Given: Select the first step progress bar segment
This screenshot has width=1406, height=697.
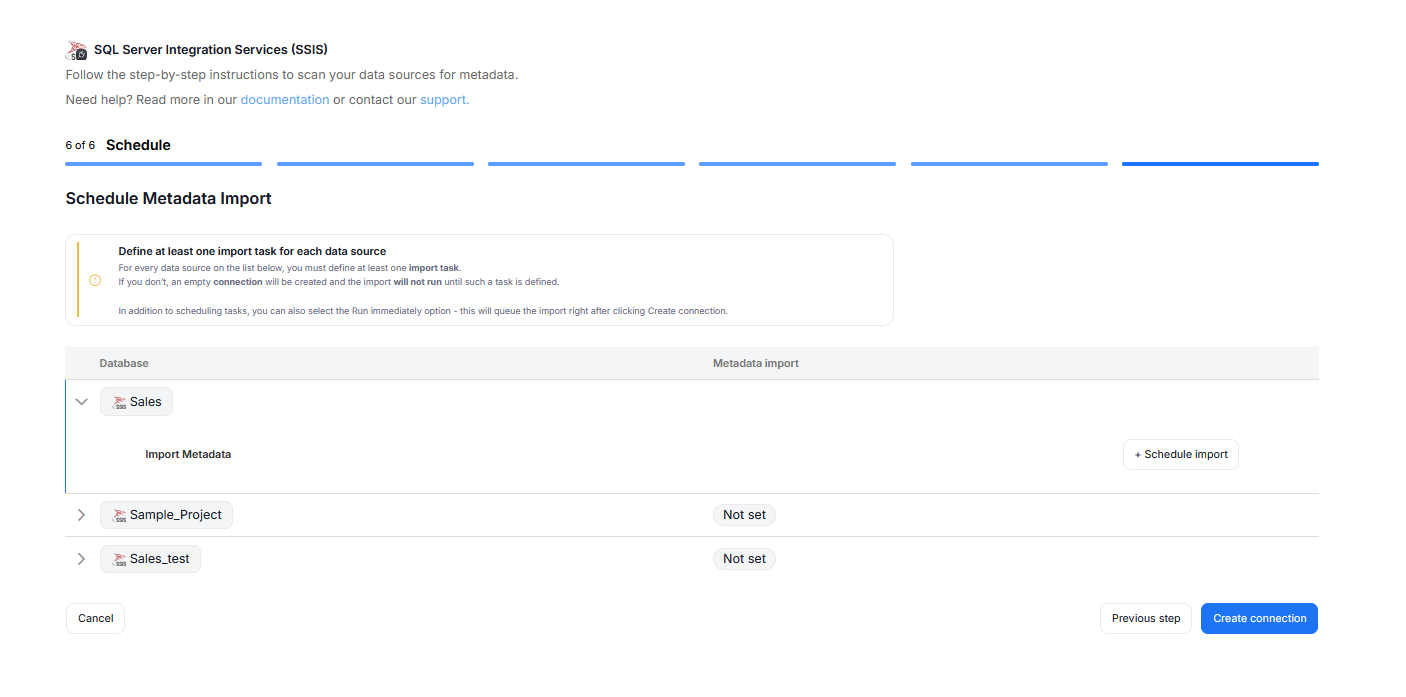Looking at the screenshot, I should 163,163.
